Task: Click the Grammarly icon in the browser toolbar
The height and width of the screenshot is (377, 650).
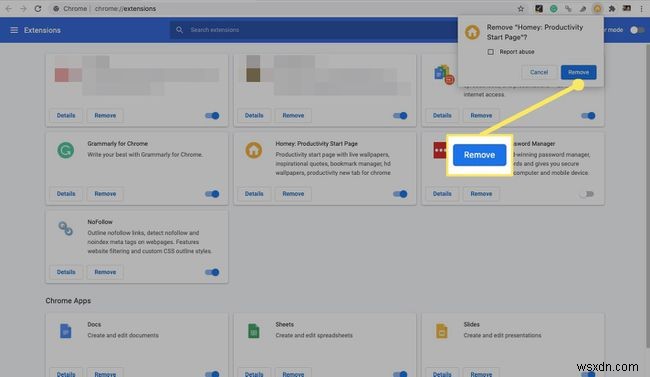Action: [x=553, y=8]
